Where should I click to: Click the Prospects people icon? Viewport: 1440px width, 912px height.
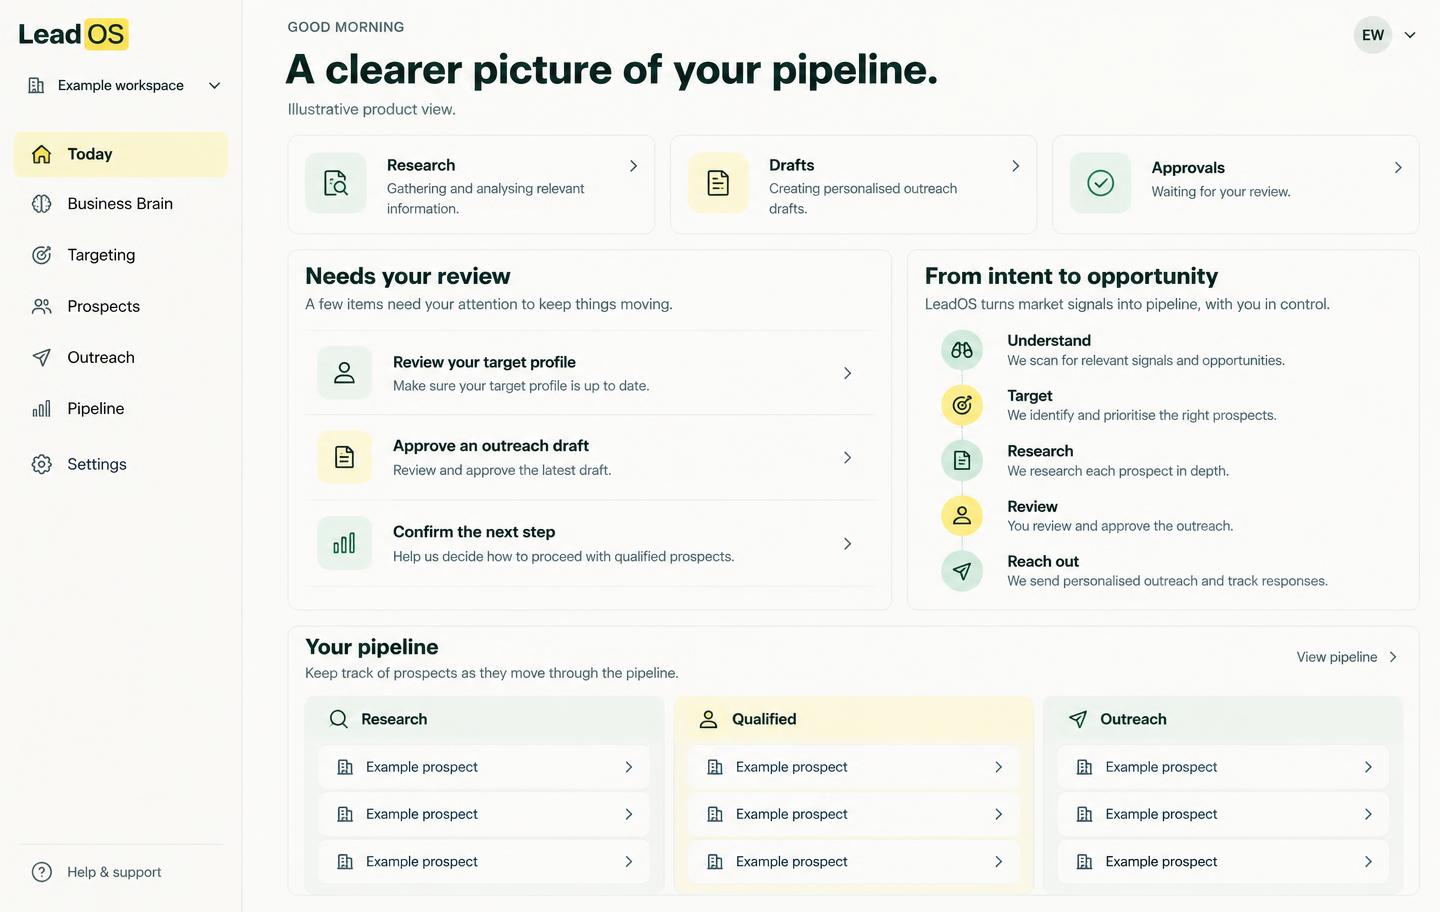click(41, 306)
